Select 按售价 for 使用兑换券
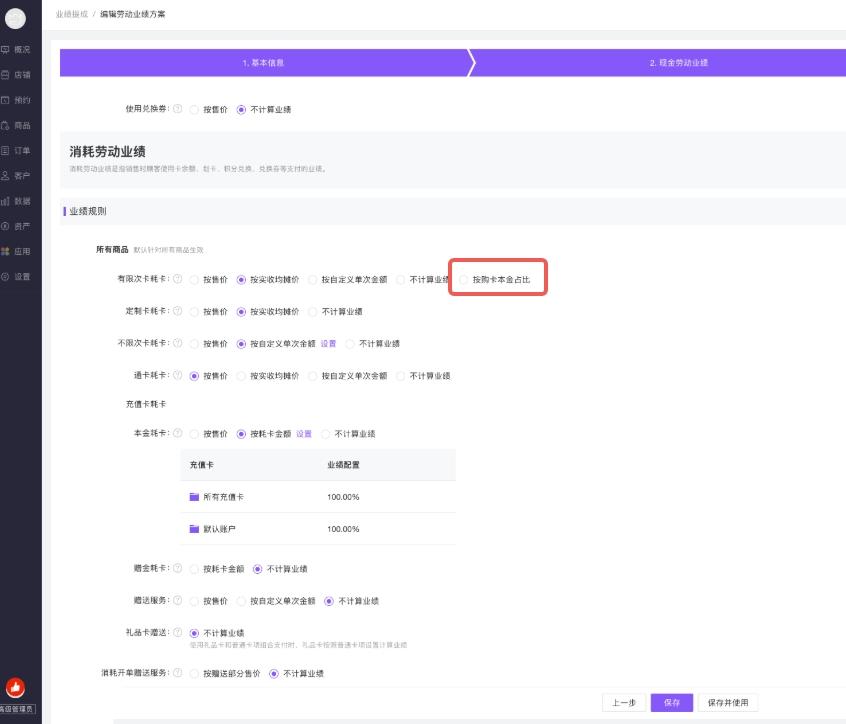 point(194,110)
